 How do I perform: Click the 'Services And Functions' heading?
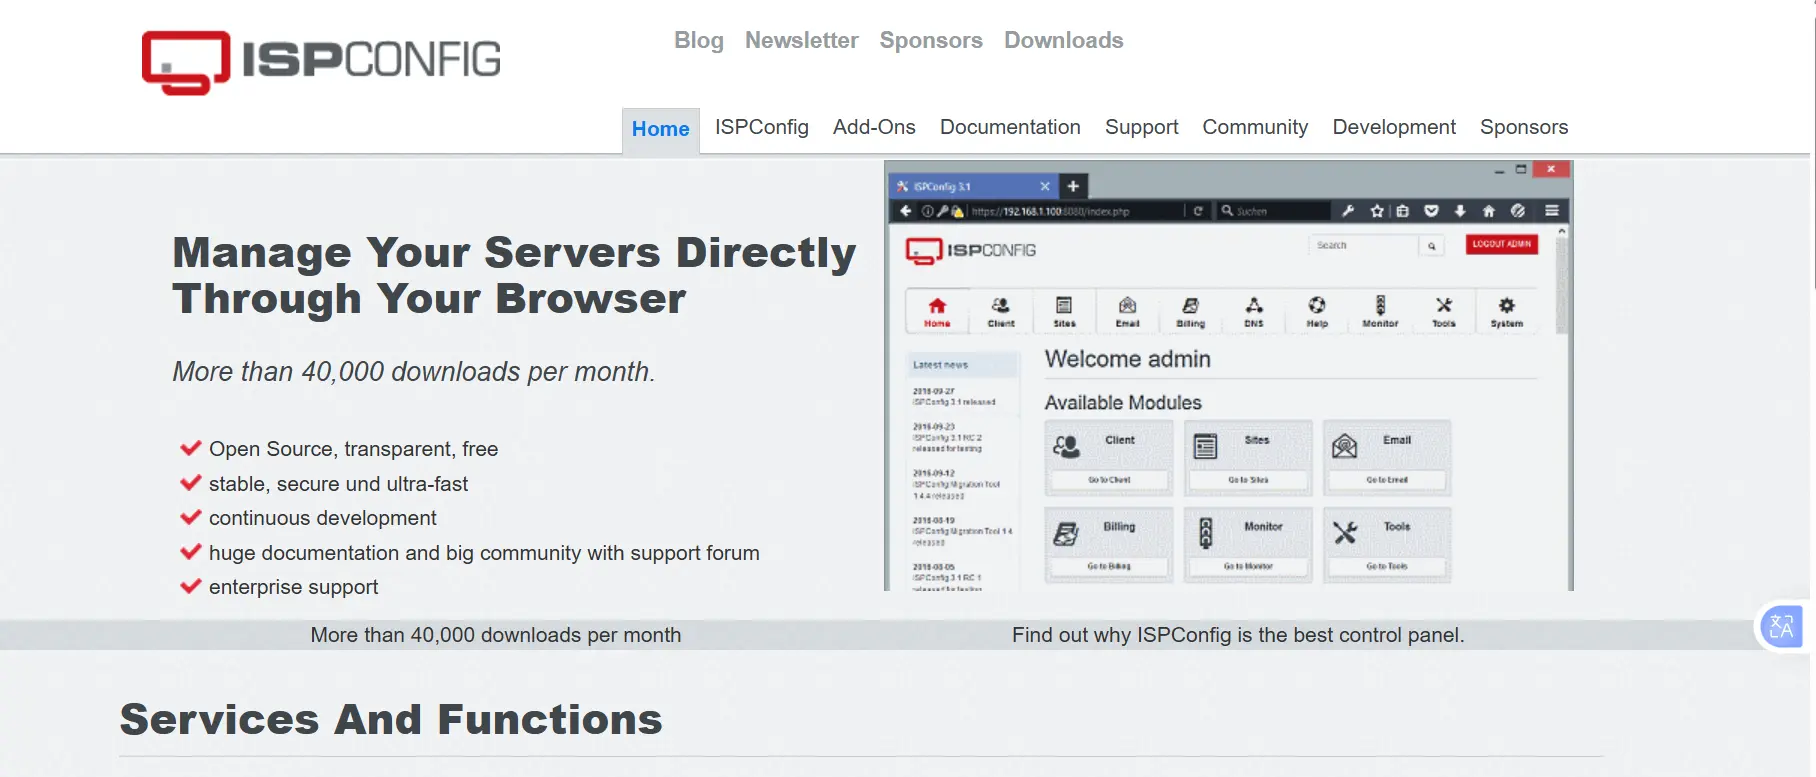(x=391, y=720)
